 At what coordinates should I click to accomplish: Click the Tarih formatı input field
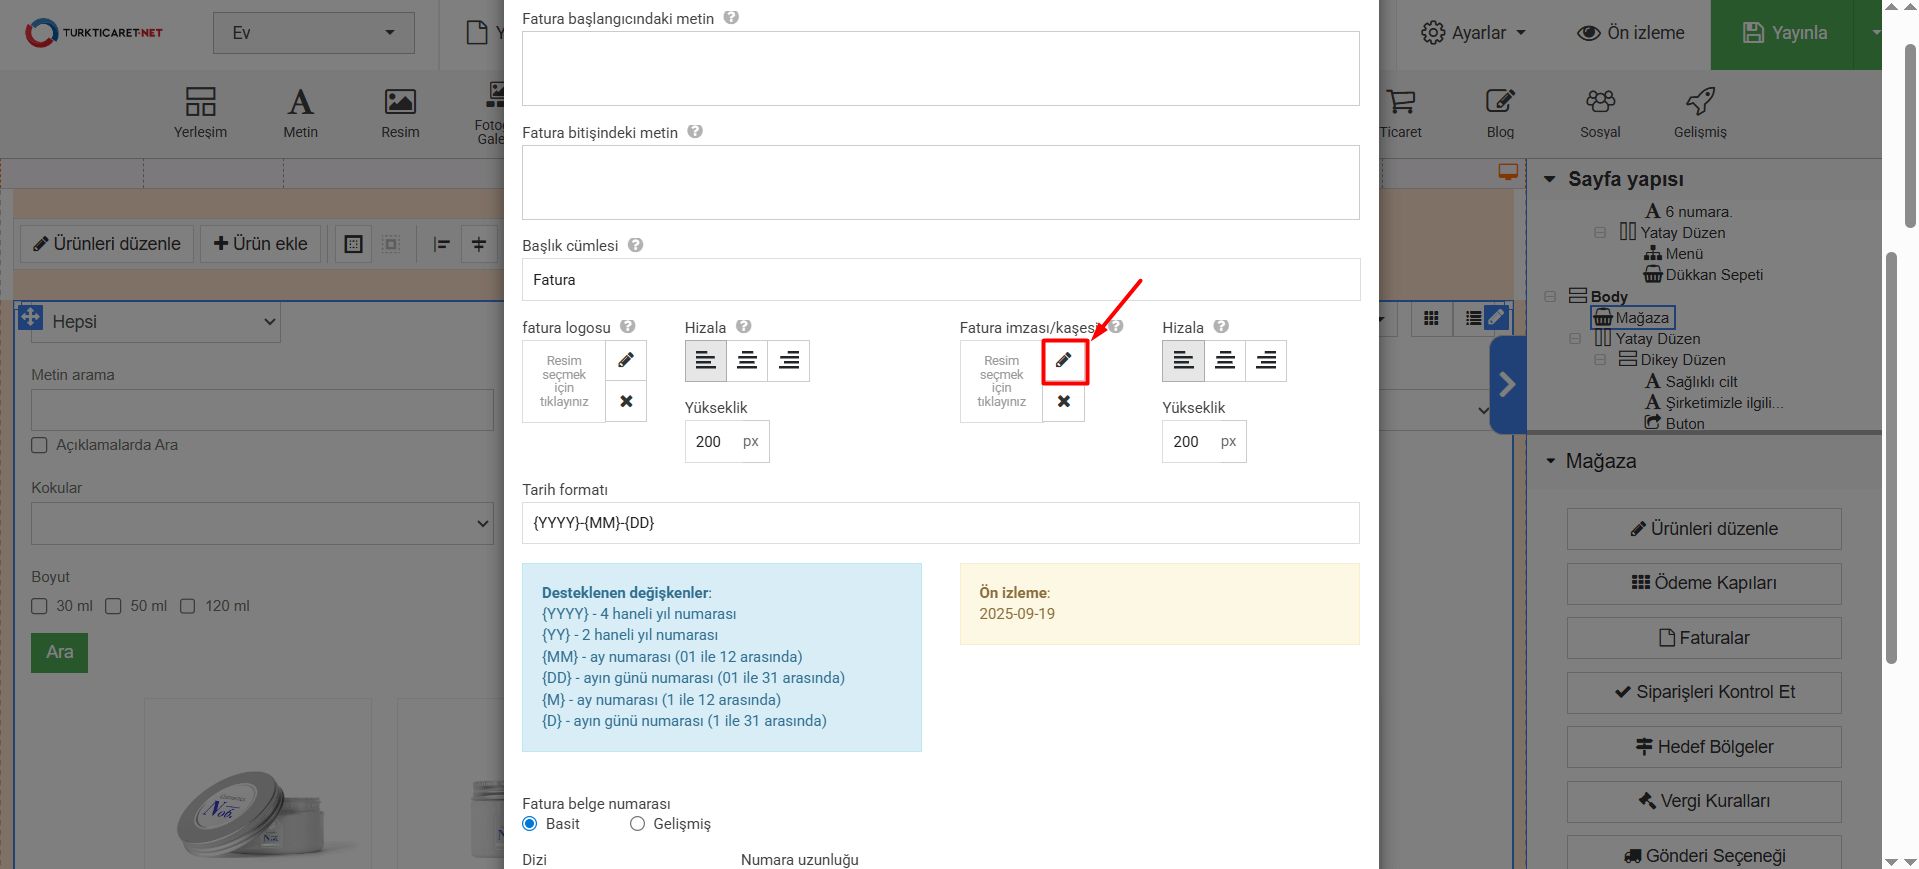pyautogui.click(x=940, y=523)
